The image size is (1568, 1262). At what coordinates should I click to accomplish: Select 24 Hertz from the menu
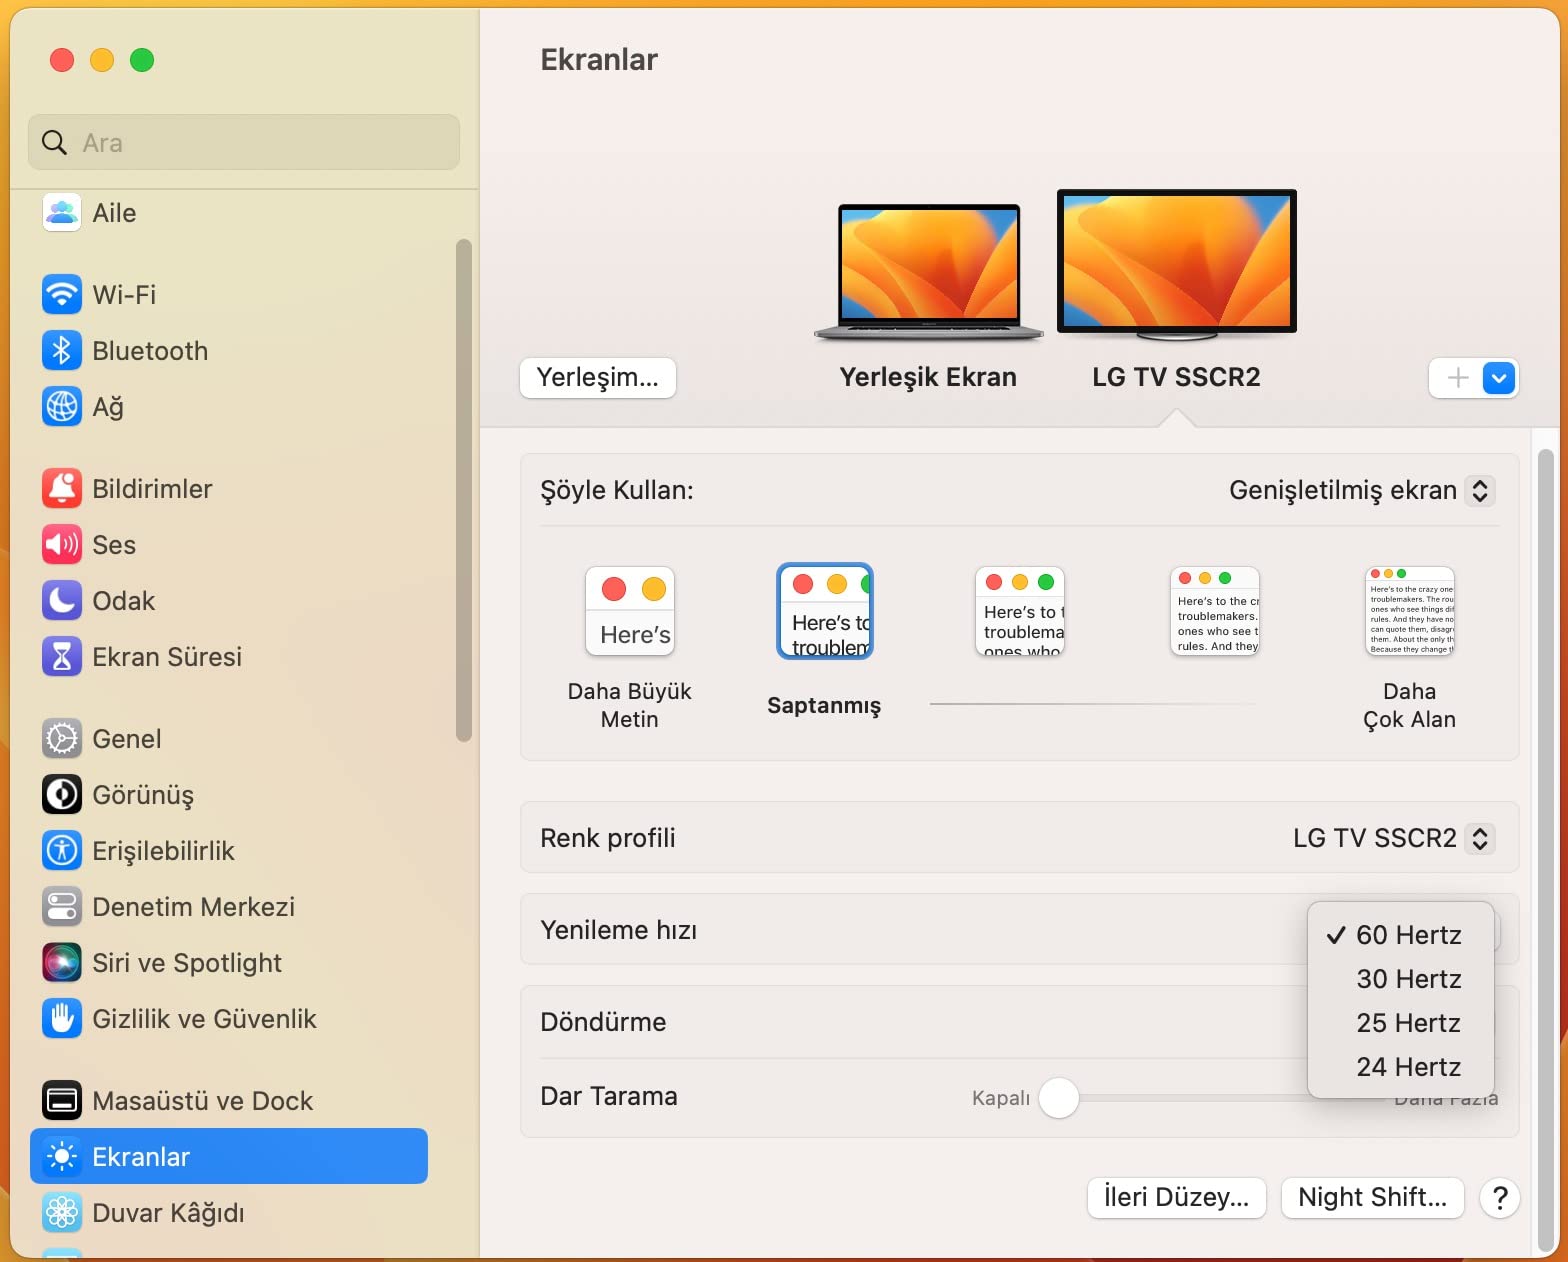[1408, 1067]
